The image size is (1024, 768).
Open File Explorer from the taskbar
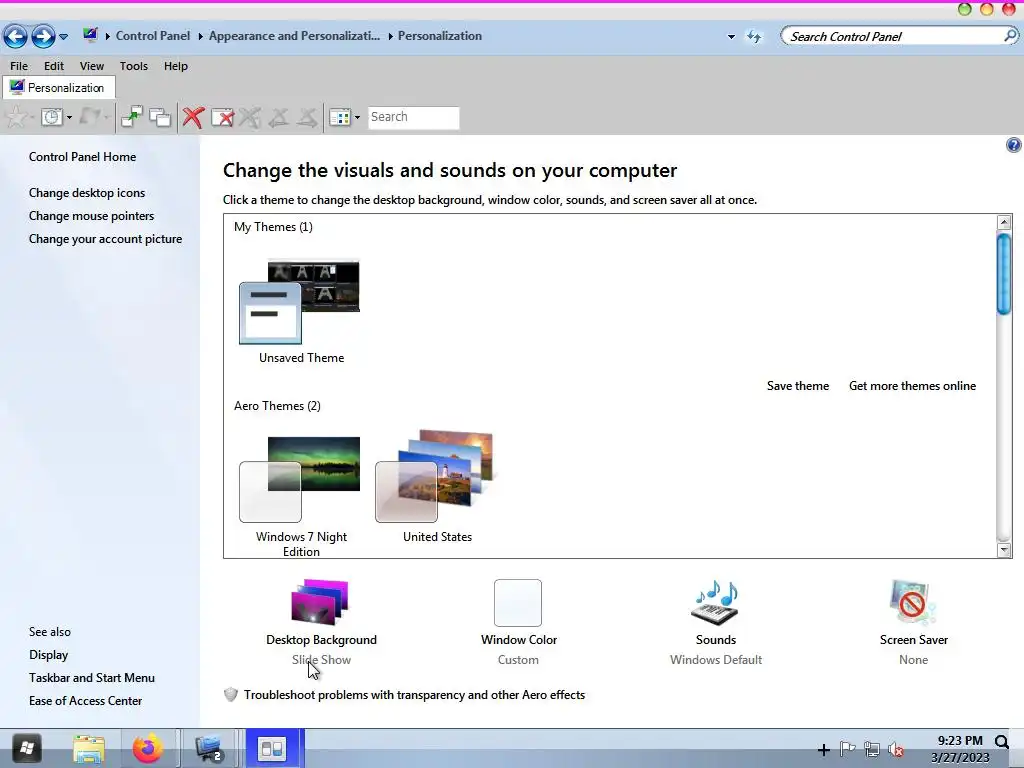pos(89,748)
